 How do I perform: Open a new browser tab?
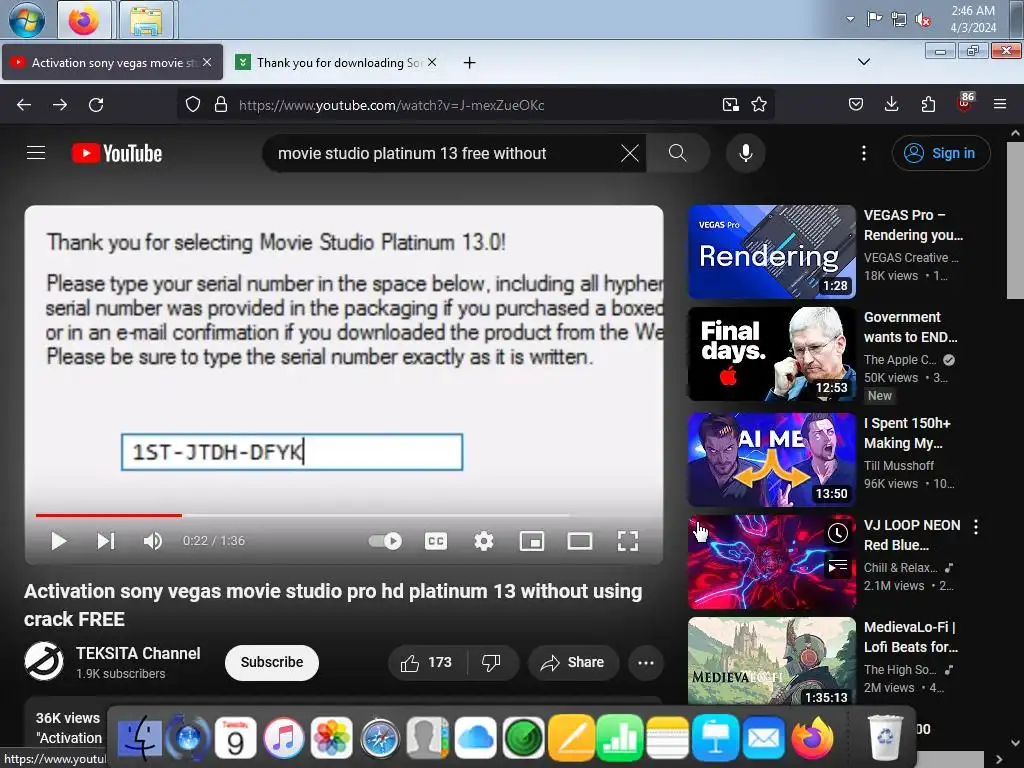[469, 63]
